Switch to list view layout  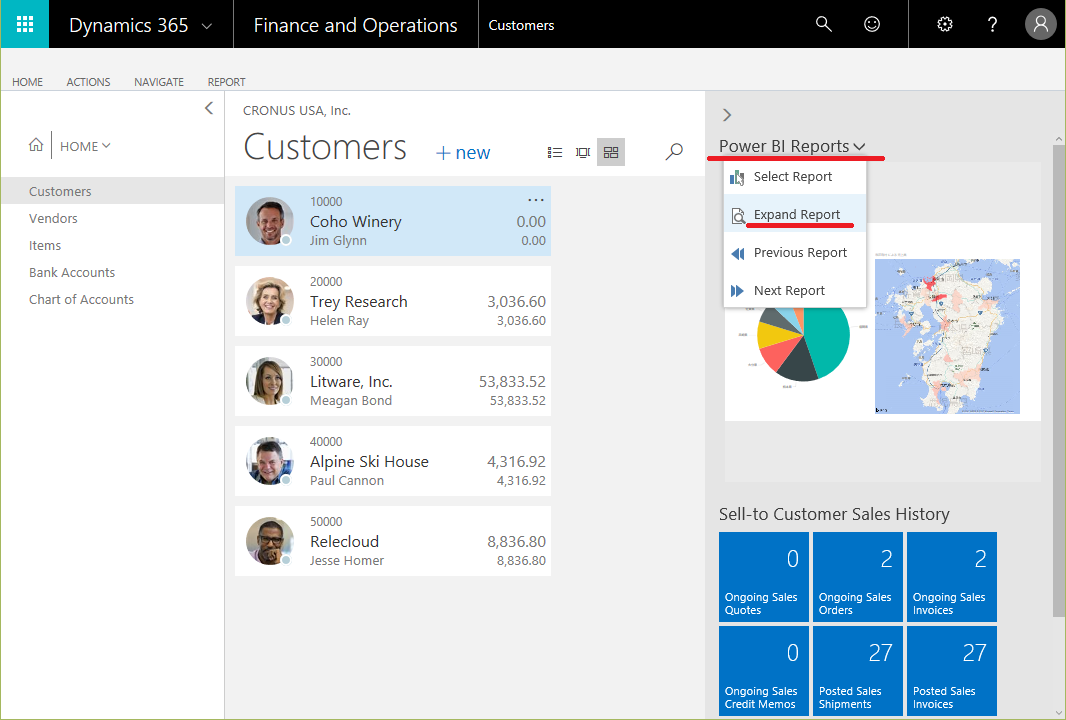pyautogui.click(x=555, y=152)
